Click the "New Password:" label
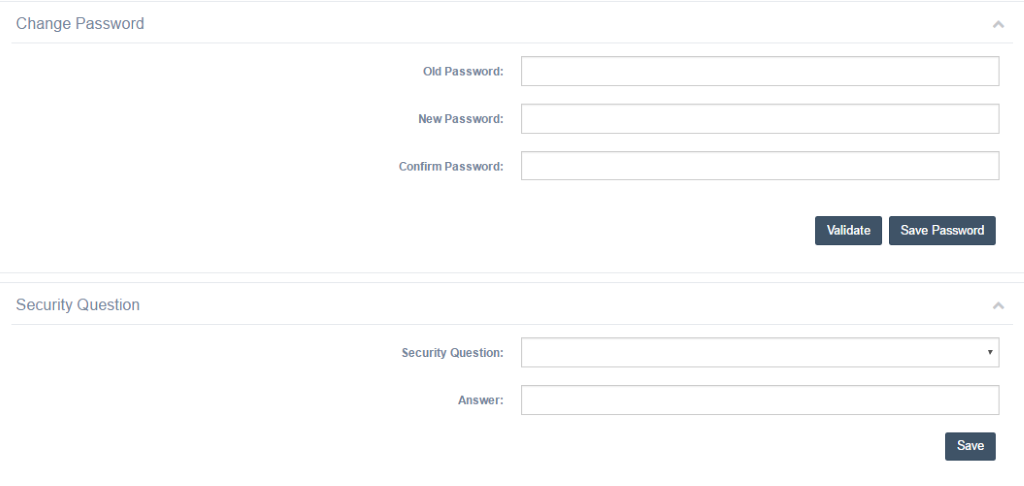Image resolution: width=1024 pixels, height=486 pixels. (x=460, y=119)
